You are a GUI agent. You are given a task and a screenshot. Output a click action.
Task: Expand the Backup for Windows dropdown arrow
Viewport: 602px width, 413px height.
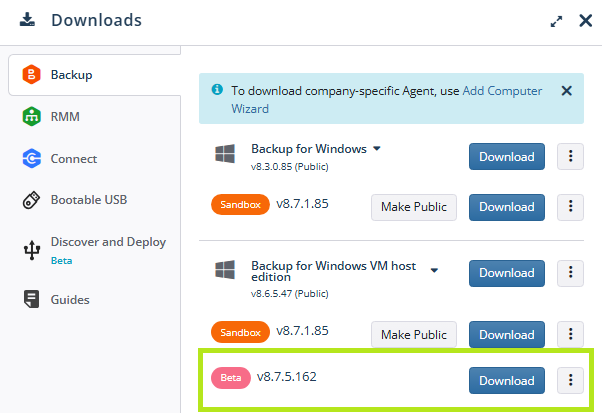click(377, 149)
